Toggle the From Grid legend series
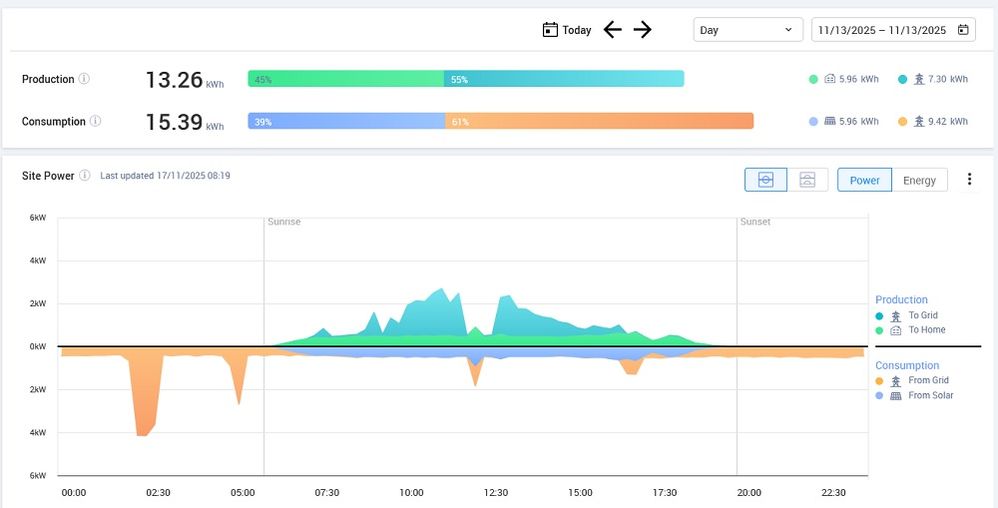Viewport: 998px width, 508px height. [928, 381]
